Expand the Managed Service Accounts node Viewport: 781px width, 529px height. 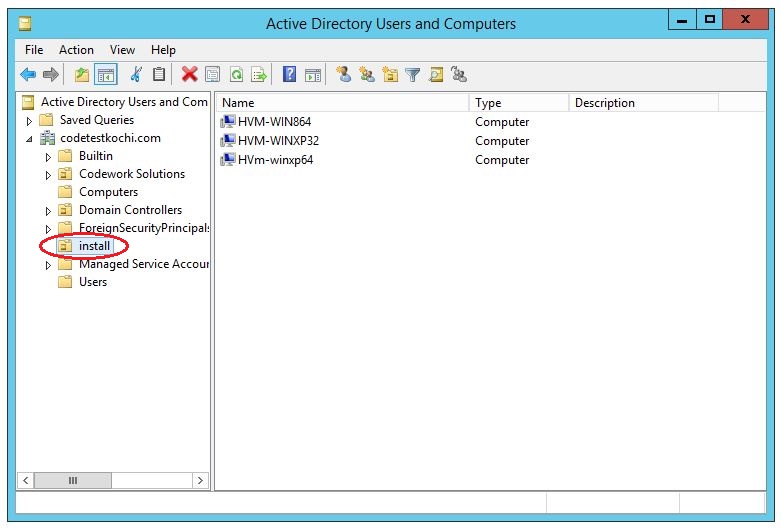tap(48, 265)
